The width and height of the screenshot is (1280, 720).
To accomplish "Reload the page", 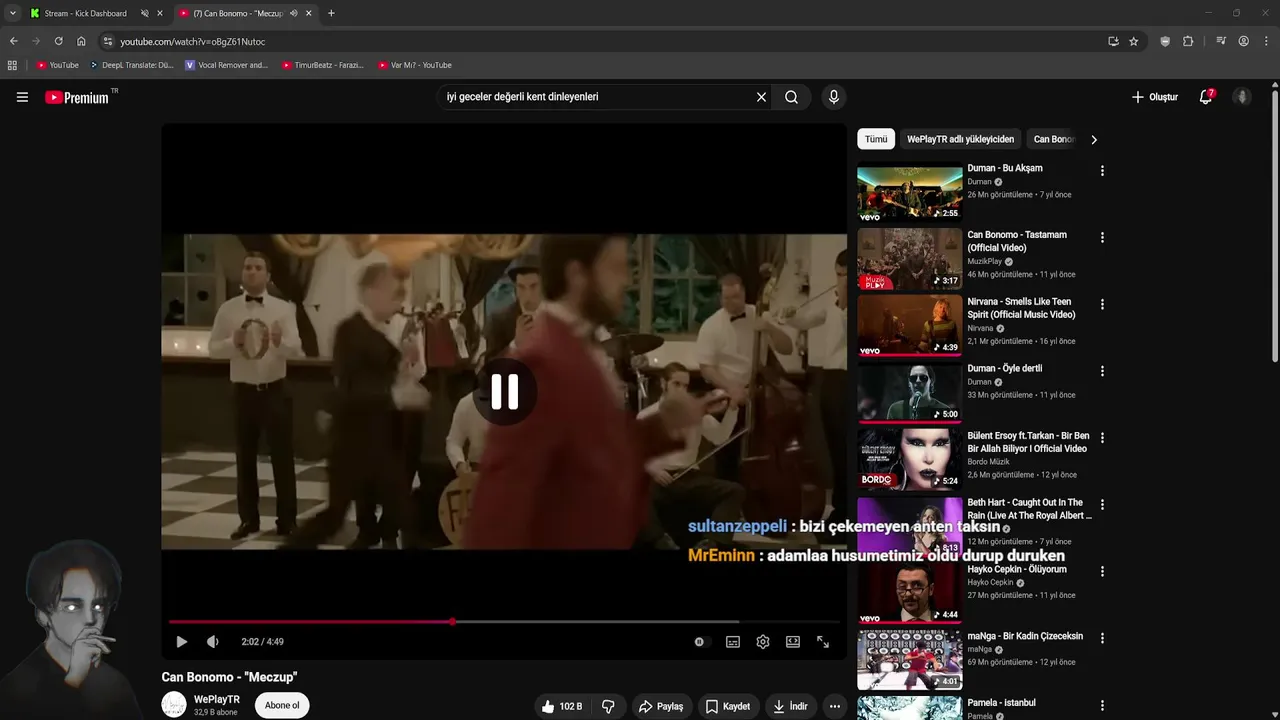I will [58, 41].
